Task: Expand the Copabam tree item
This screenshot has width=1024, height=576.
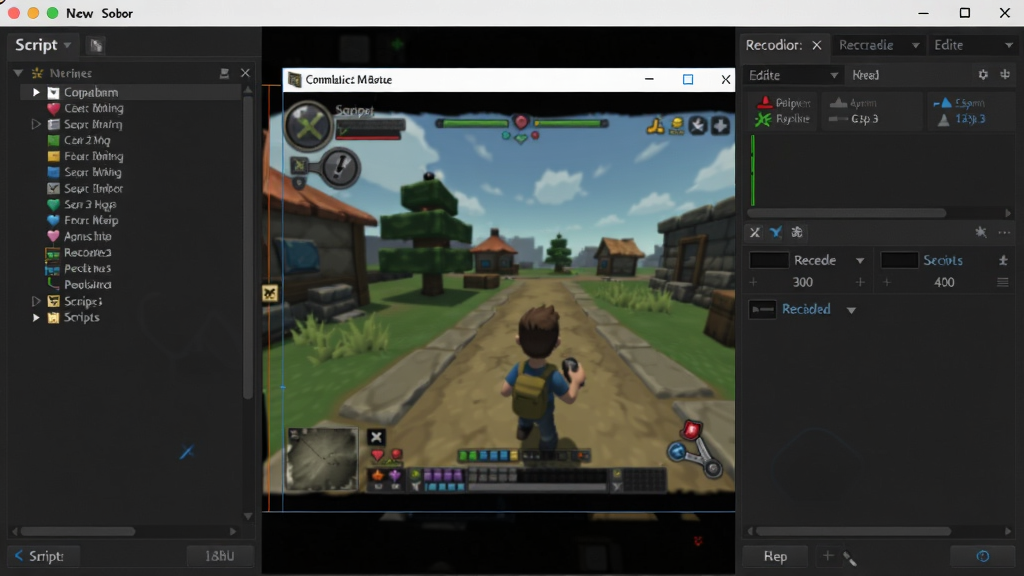Action: [37, 92]
